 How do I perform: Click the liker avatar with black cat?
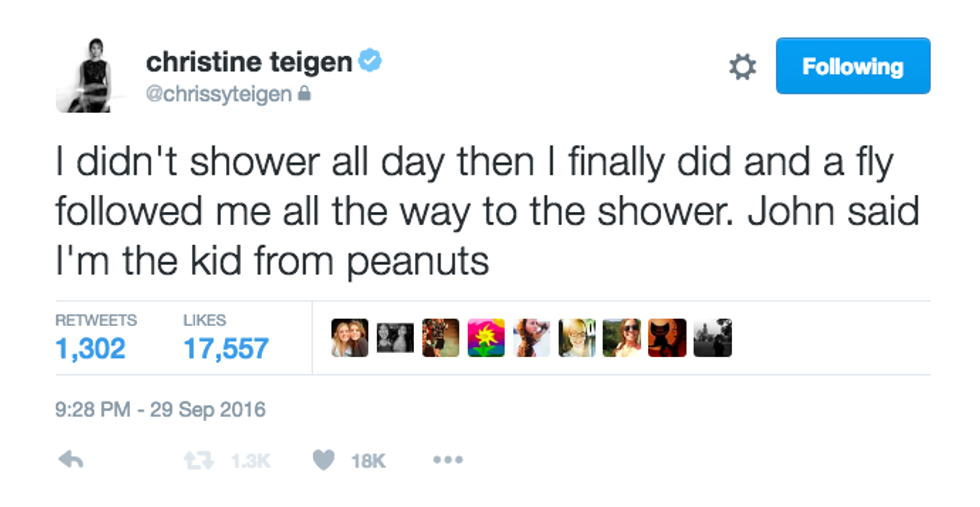click(667, 338)
